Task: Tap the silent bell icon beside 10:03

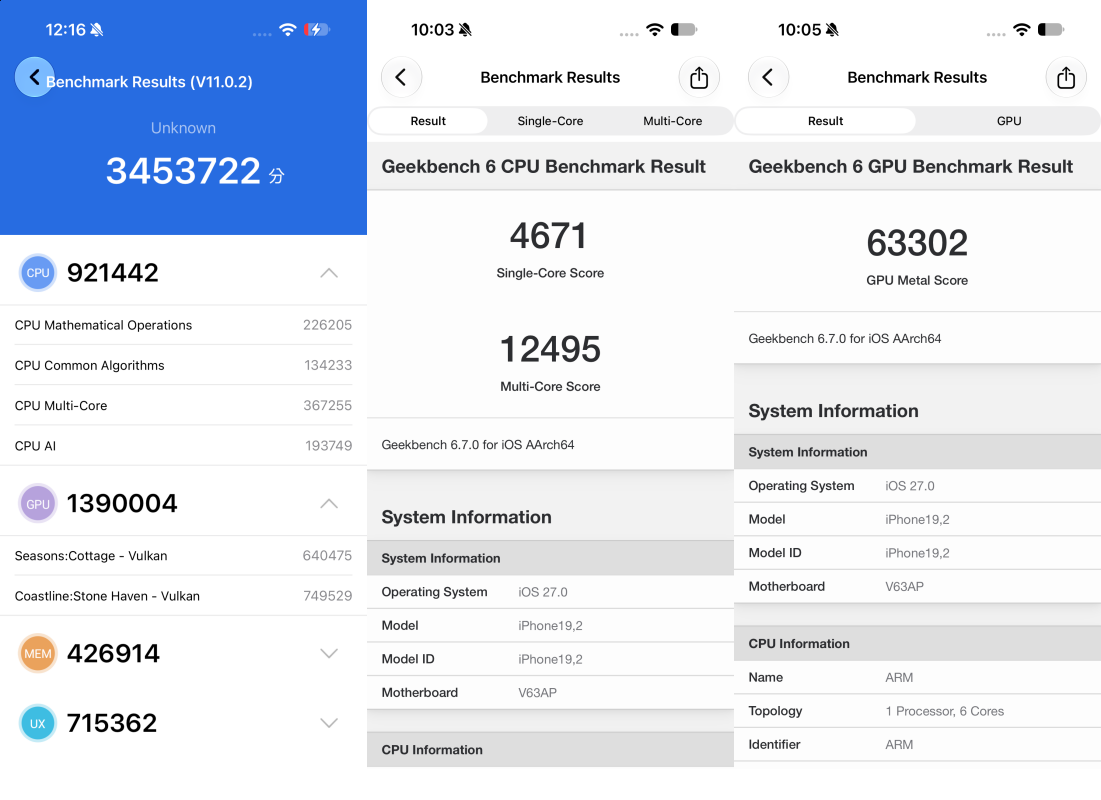Action: (x=466, y=29)
